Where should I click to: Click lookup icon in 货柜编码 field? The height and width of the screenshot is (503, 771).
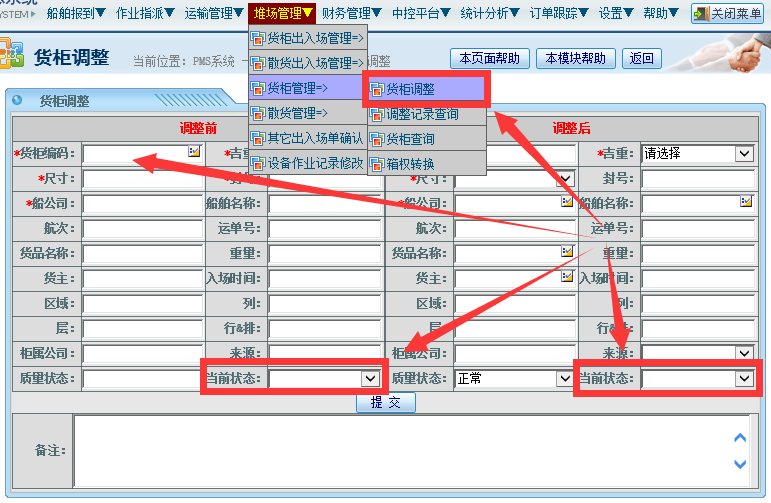tap(194, 151)
